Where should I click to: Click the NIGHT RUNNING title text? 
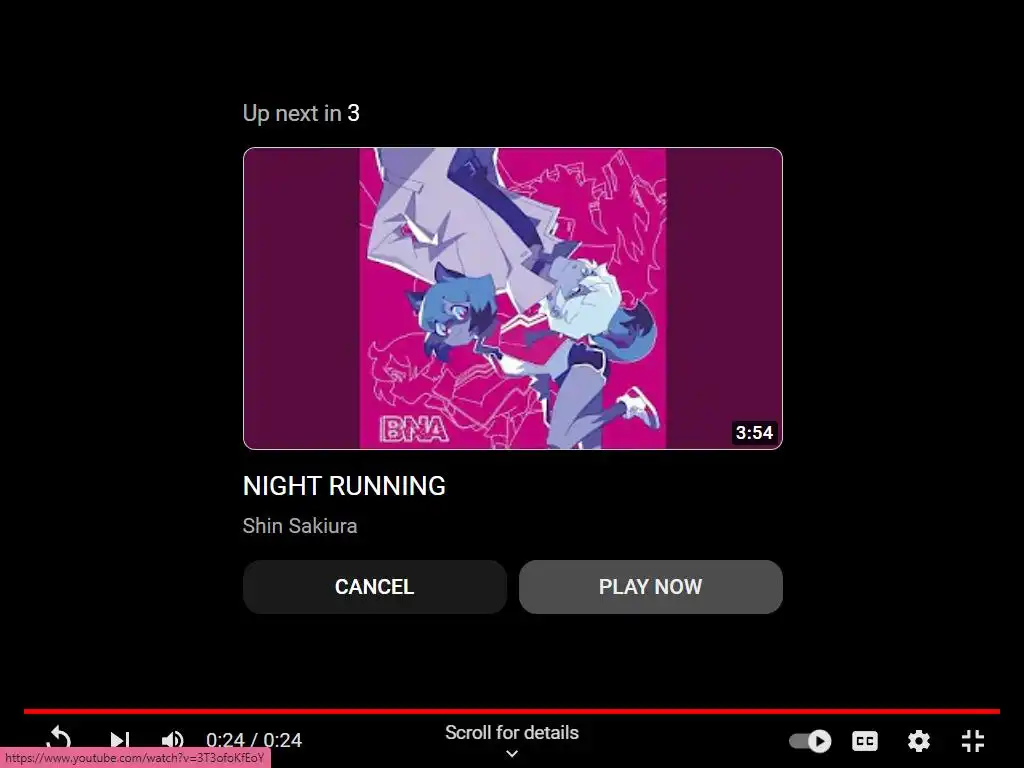coord(344,486)
